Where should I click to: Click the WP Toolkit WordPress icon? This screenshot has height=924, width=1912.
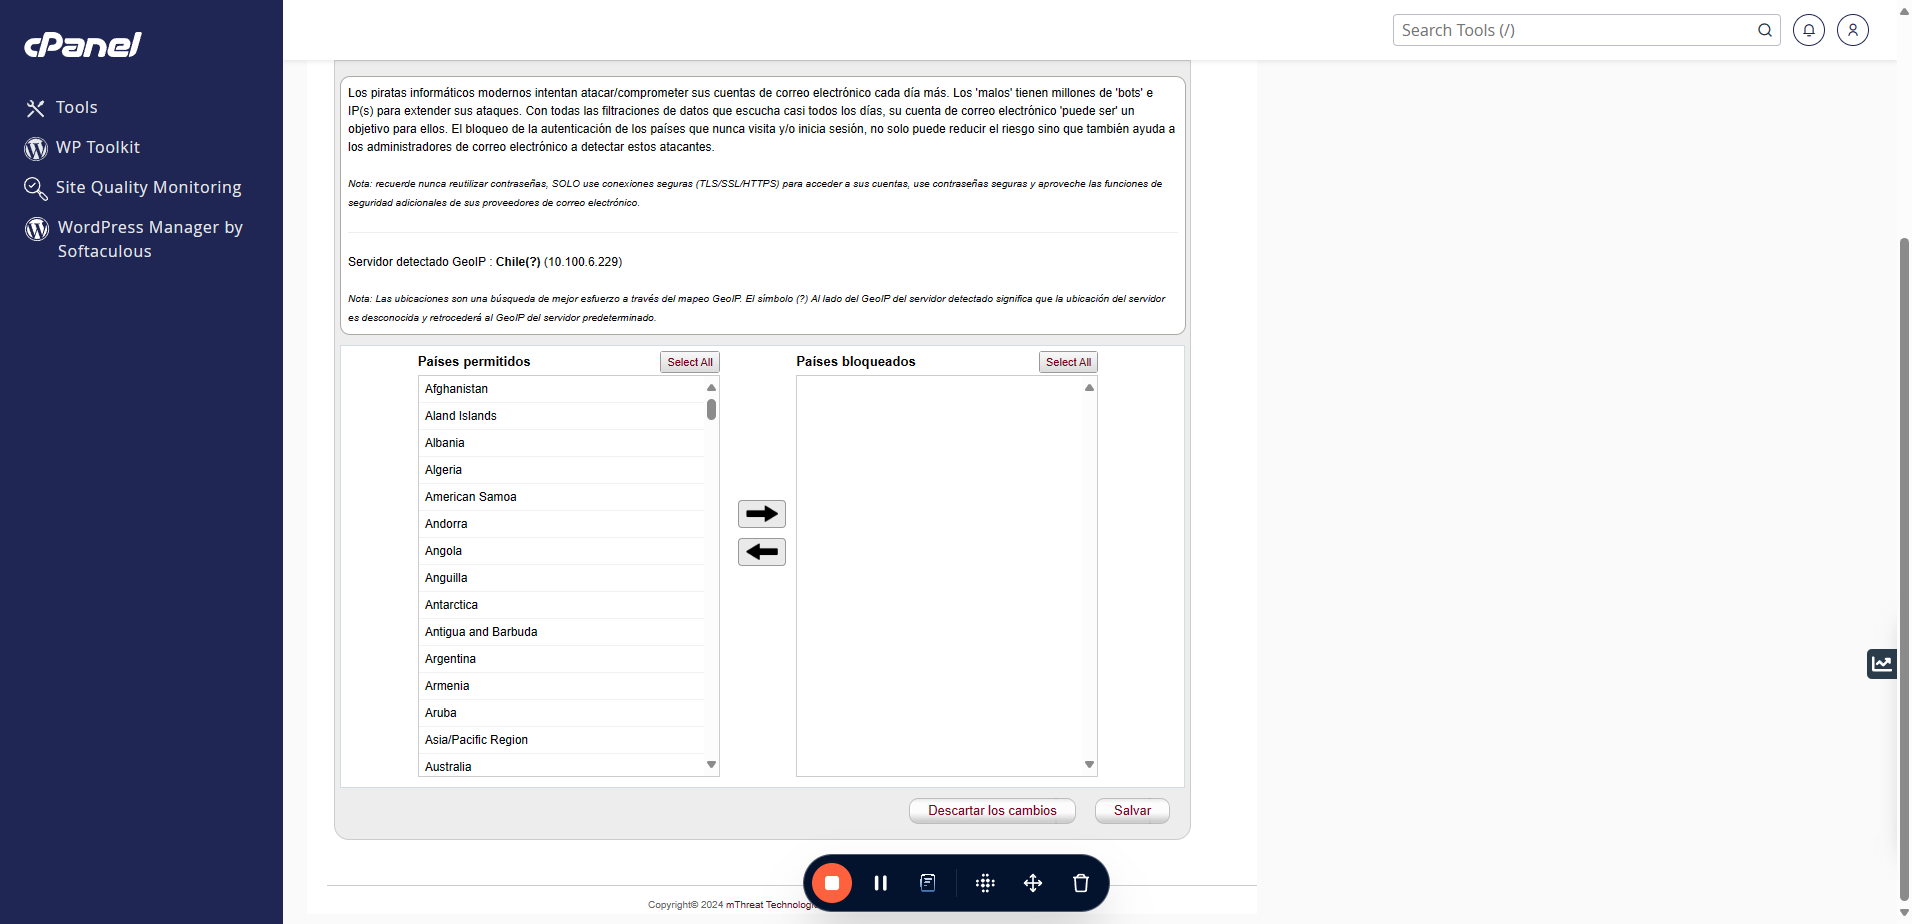click(x=36, y=148)
